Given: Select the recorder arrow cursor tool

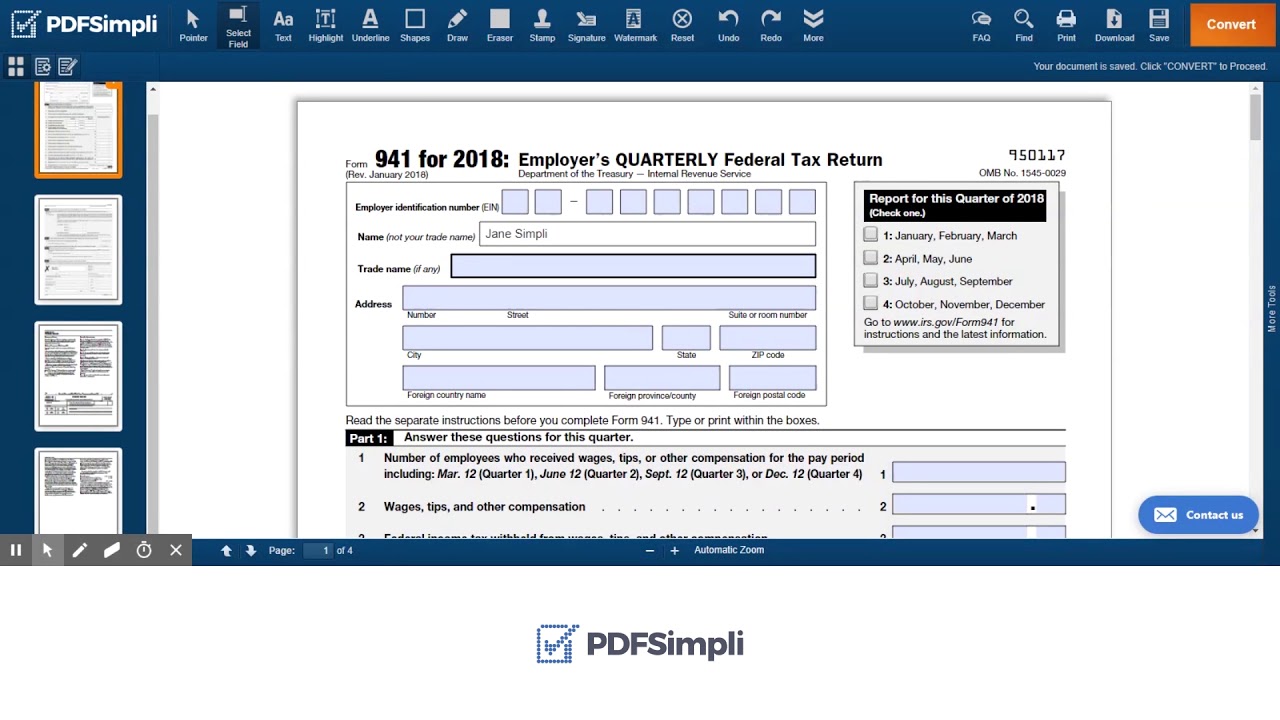Looking at the screenshot, I should 47,550.
